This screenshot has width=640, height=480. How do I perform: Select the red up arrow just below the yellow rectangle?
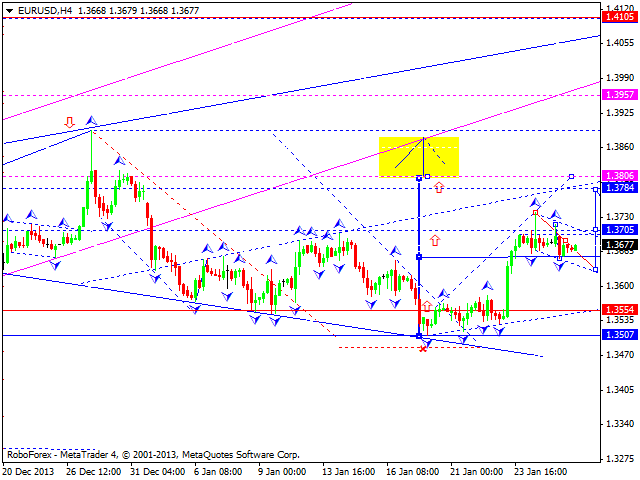tap(439, 187)
